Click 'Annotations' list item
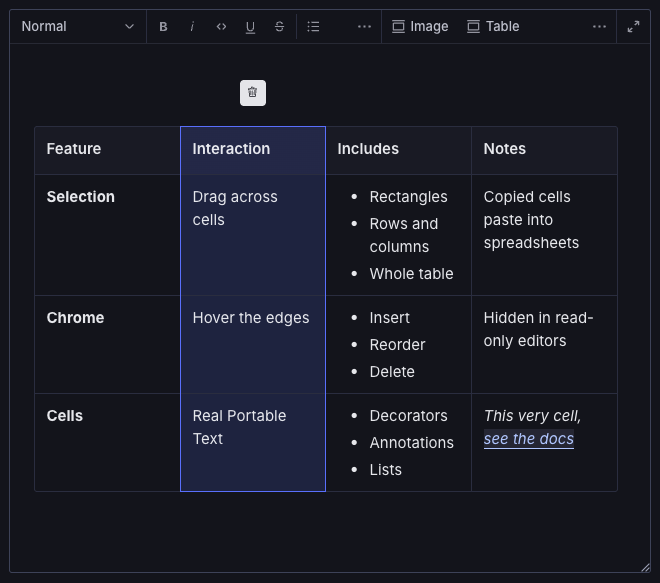Screen dimensions: 660x583 411,443
